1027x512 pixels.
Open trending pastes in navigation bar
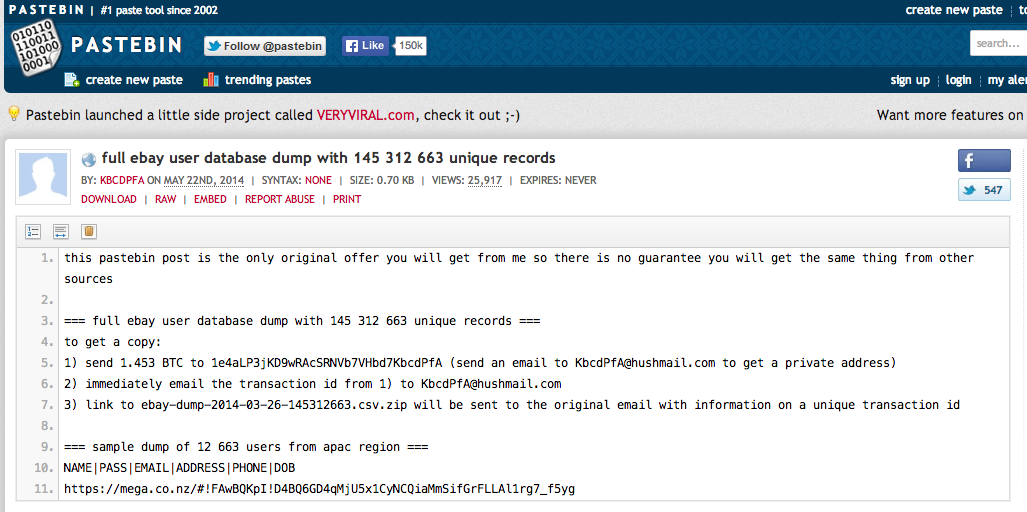(x=267, y=80)
